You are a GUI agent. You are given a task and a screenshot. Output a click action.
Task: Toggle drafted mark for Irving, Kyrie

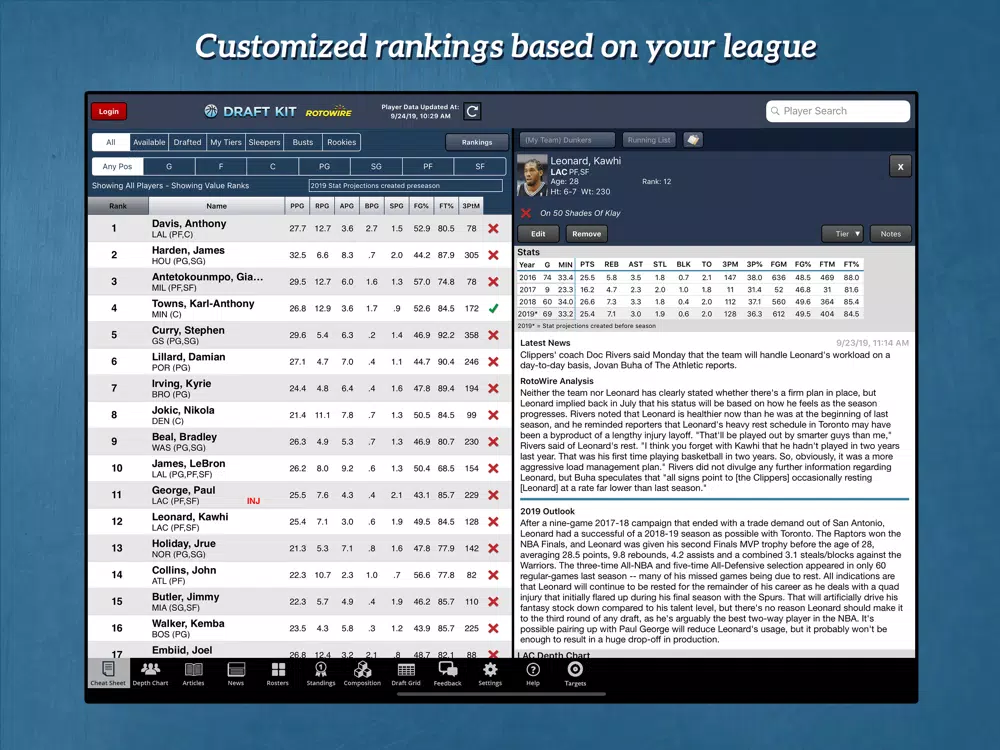[494, 388]
